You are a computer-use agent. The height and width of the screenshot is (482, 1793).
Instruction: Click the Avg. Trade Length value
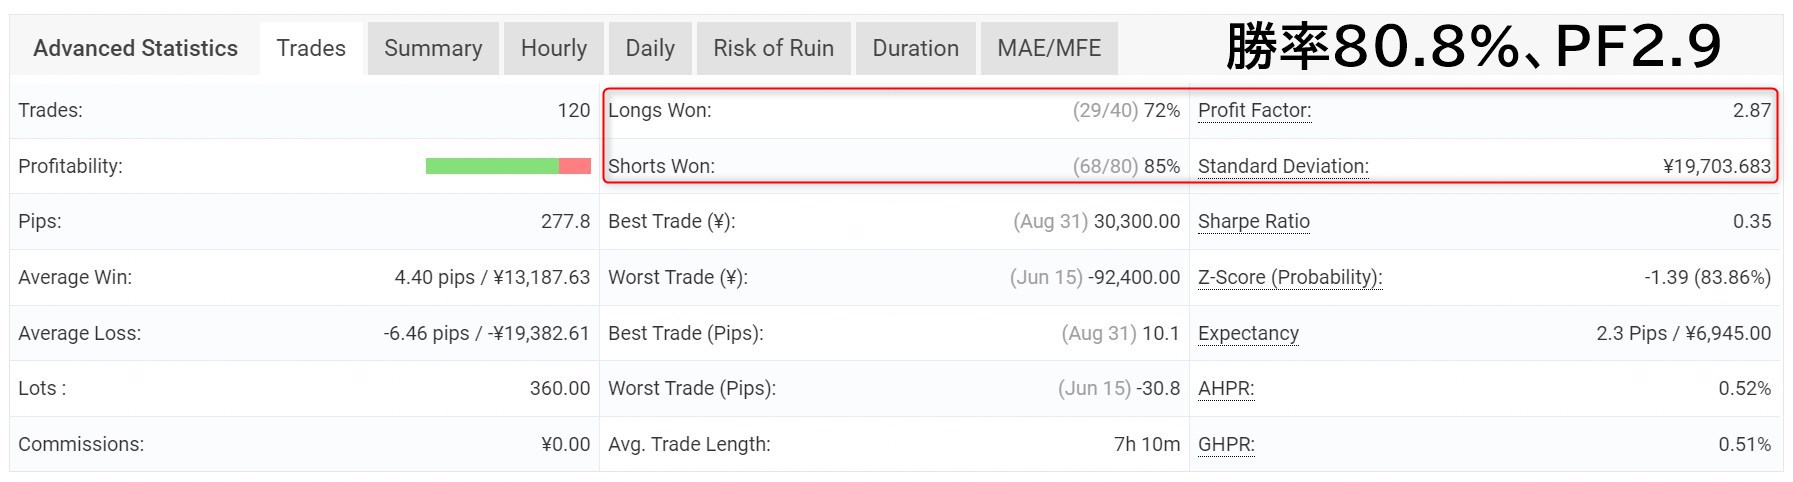coord(1147,444)
